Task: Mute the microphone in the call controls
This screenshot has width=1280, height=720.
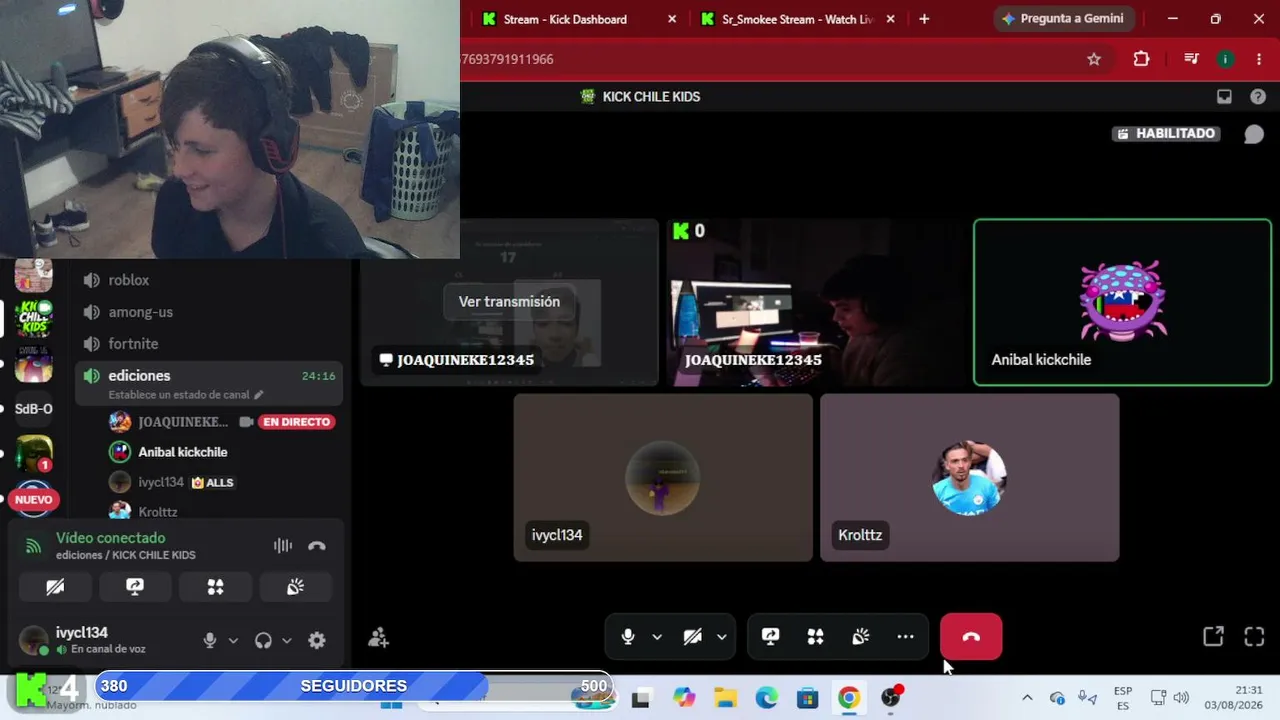Action: coord(628,637)
